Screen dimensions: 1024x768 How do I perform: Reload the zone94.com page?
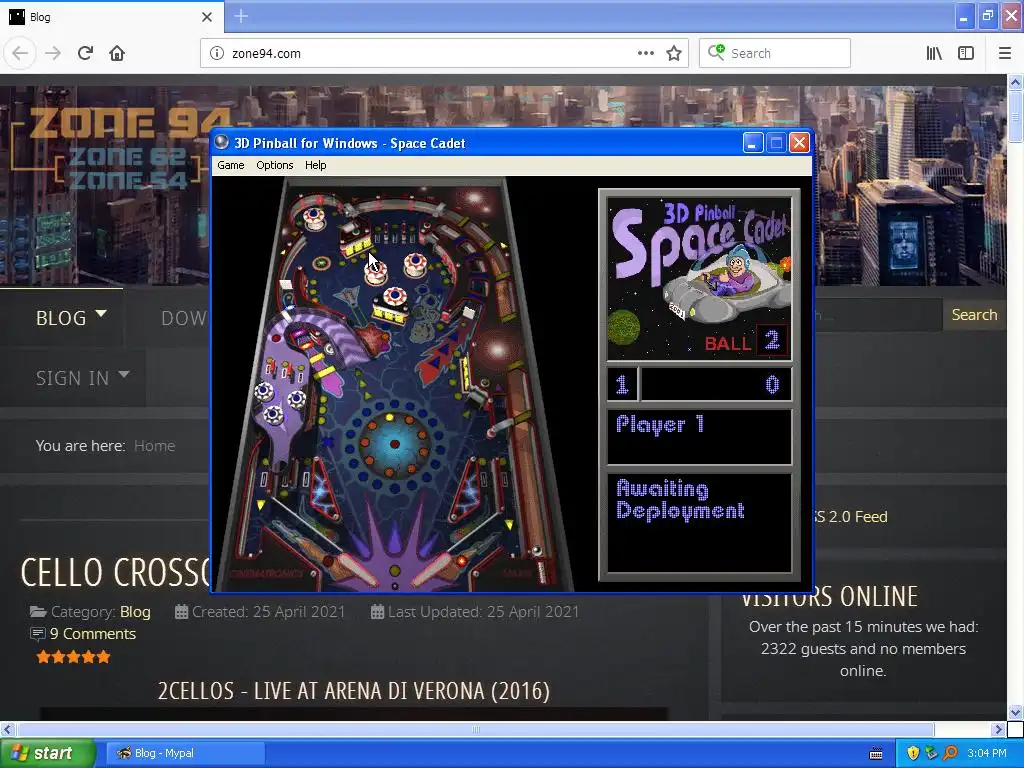(85, 53)
